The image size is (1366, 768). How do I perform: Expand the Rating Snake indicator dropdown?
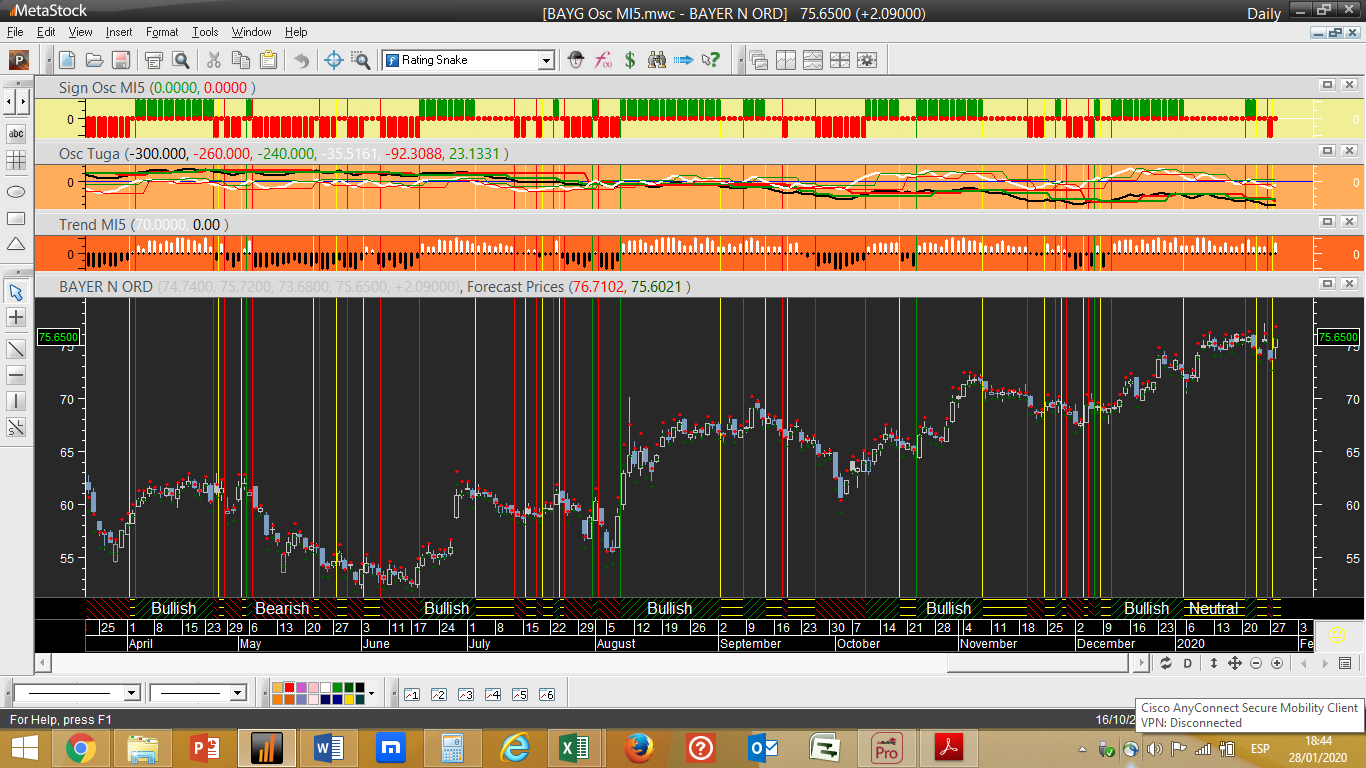[x=546, y=61]
